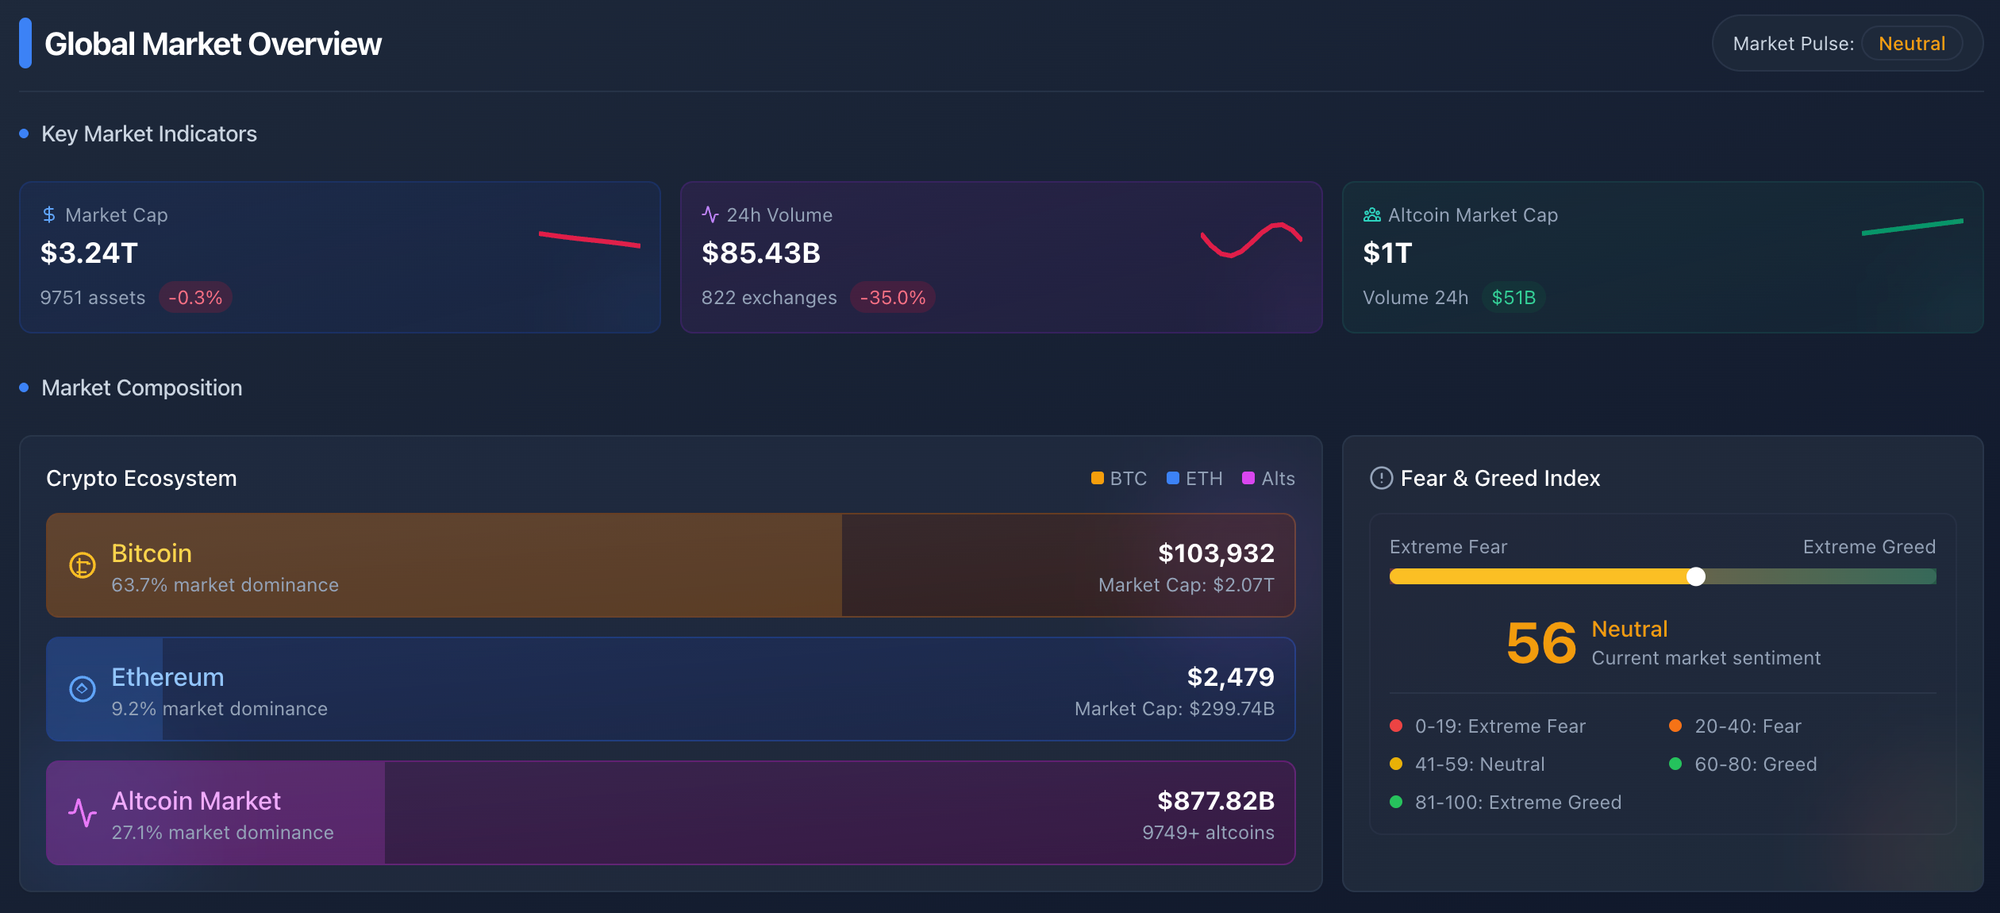Viewport: 2000px width, 913px height.
Task: Click the pulse icon beside 24h Volume
Action: (x=710, y=215)
